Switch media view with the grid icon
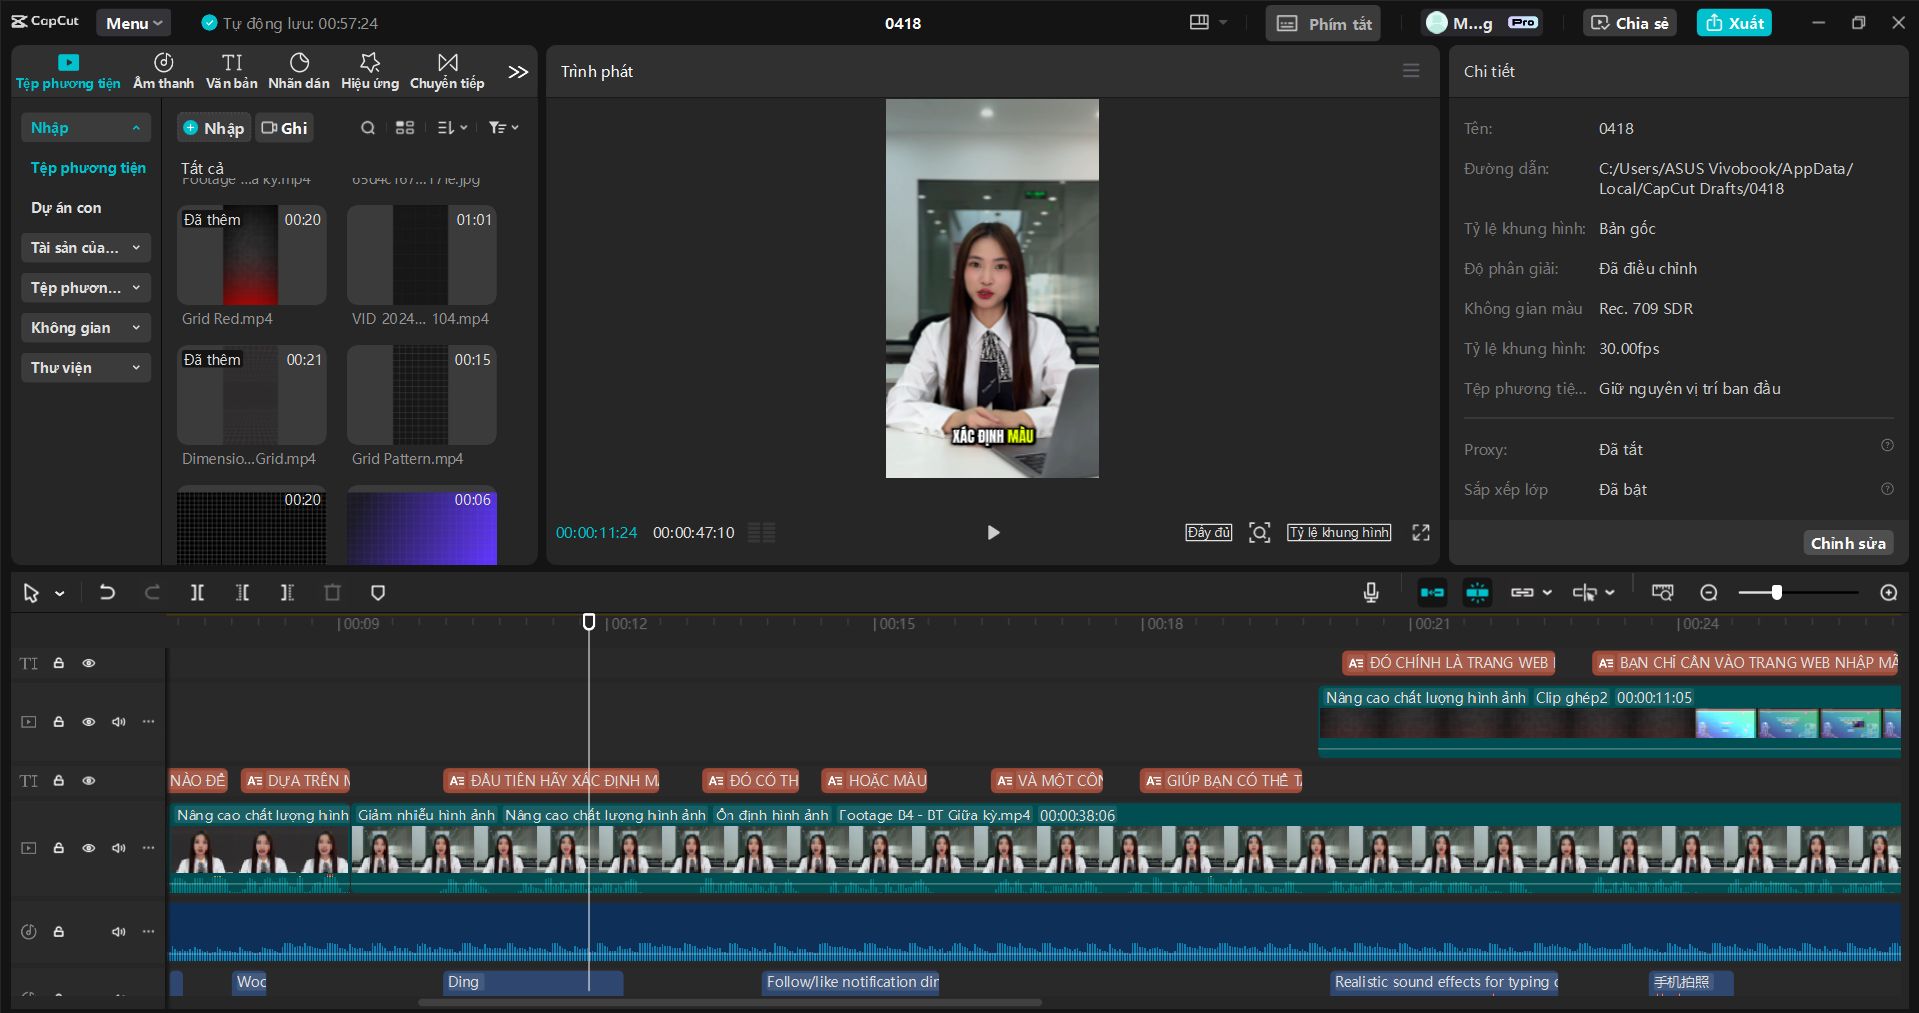Image resolution: width=1919 pixels, height=1013 pixels. (405, 128)
